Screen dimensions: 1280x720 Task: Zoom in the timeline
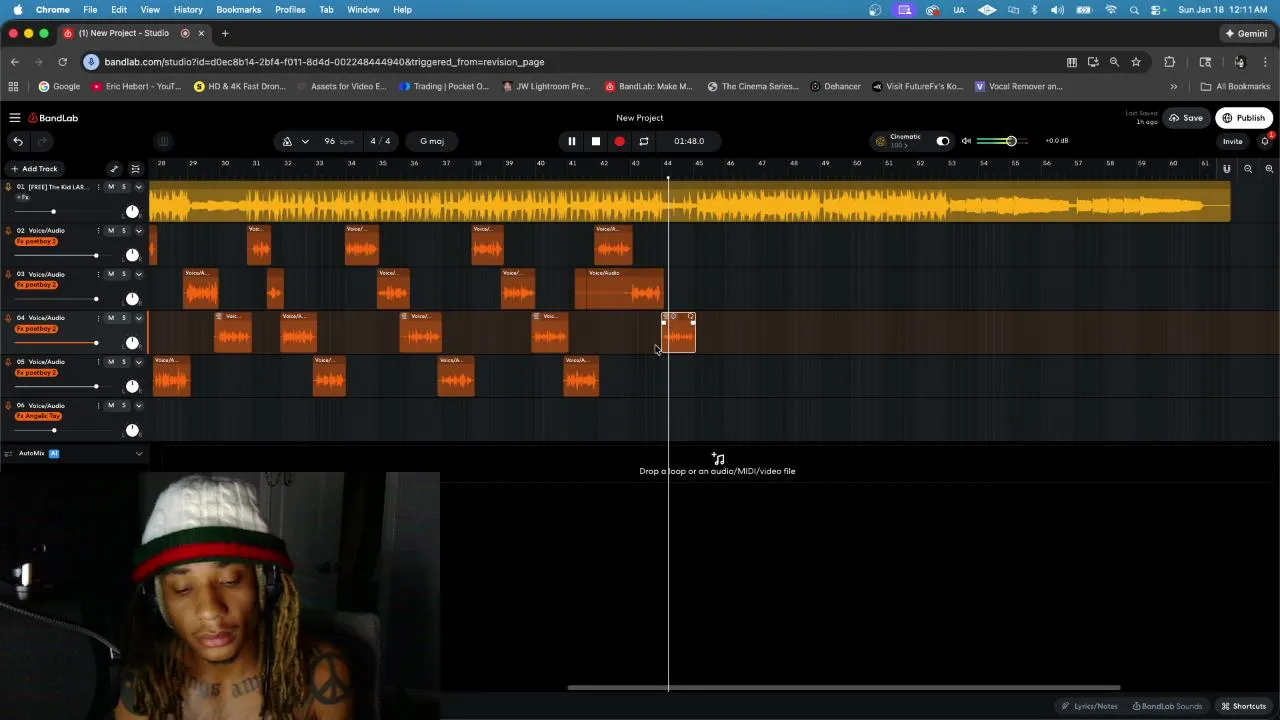(x=1269, y=169)
